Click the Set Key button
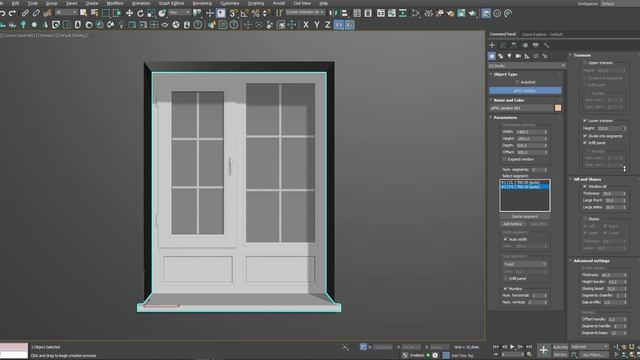This screenshot has width=640, height=360. coord(560,355)
